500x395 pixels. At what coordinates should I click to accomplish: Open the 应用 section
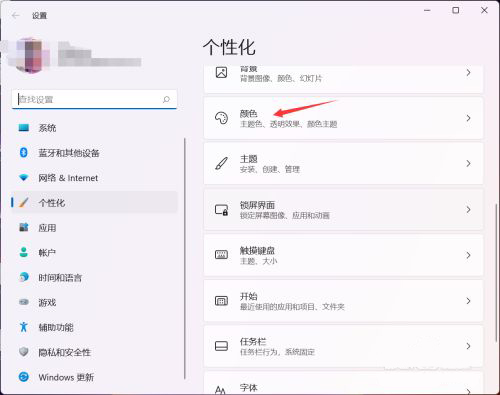[x=94, y=228]
